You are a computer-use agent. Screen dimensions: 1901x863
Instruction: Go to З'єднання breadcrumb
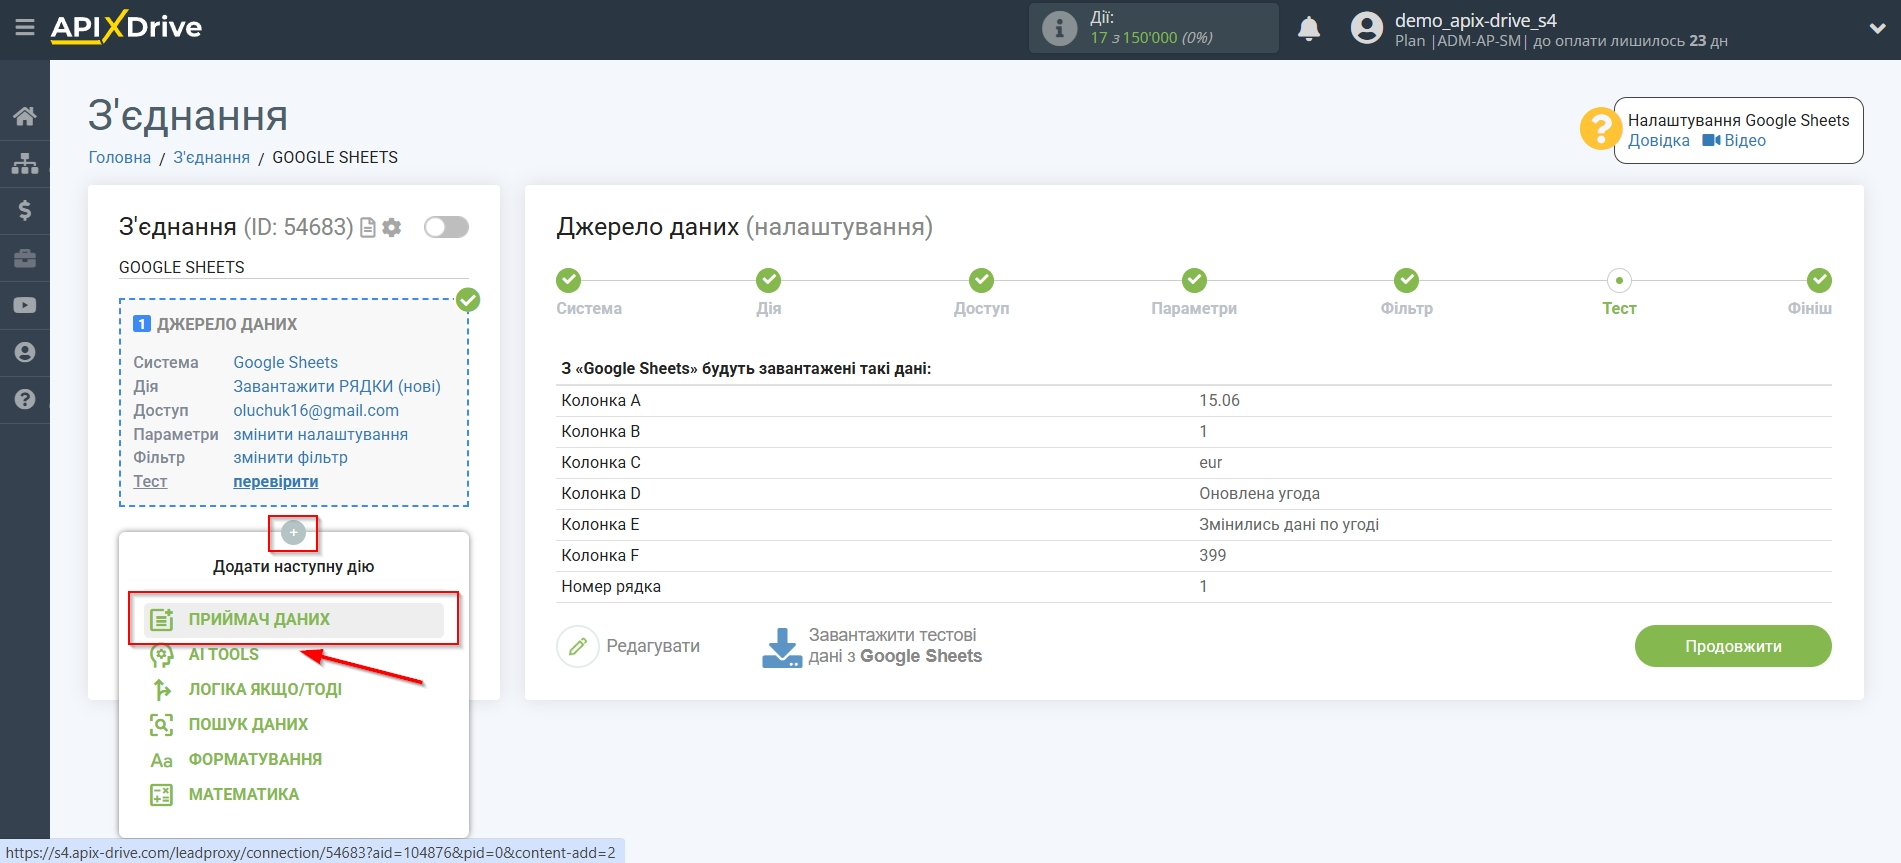point(212,157)
